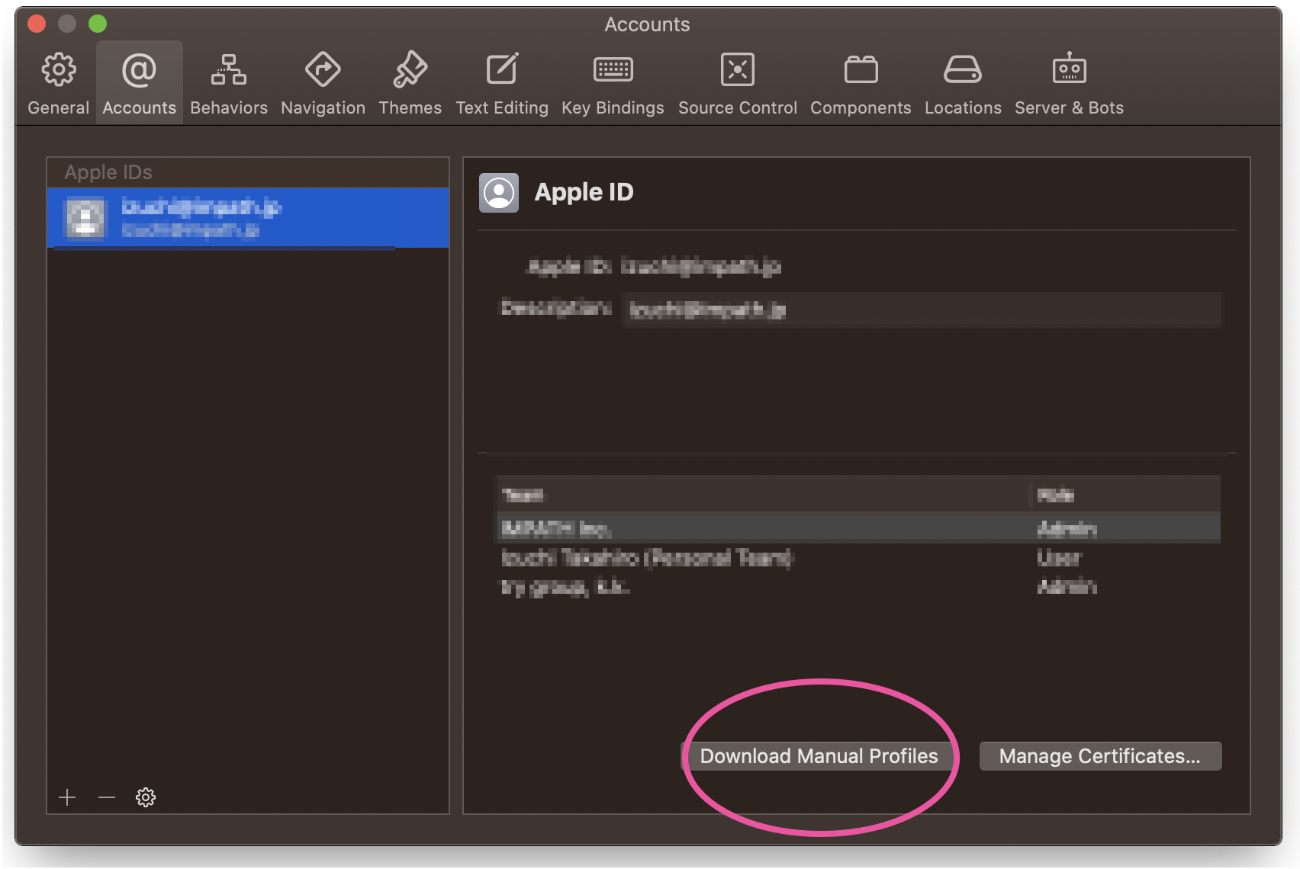Open the General preferences tab
The height and width of the screenshot is (869, 1300).
click(58, 84)
